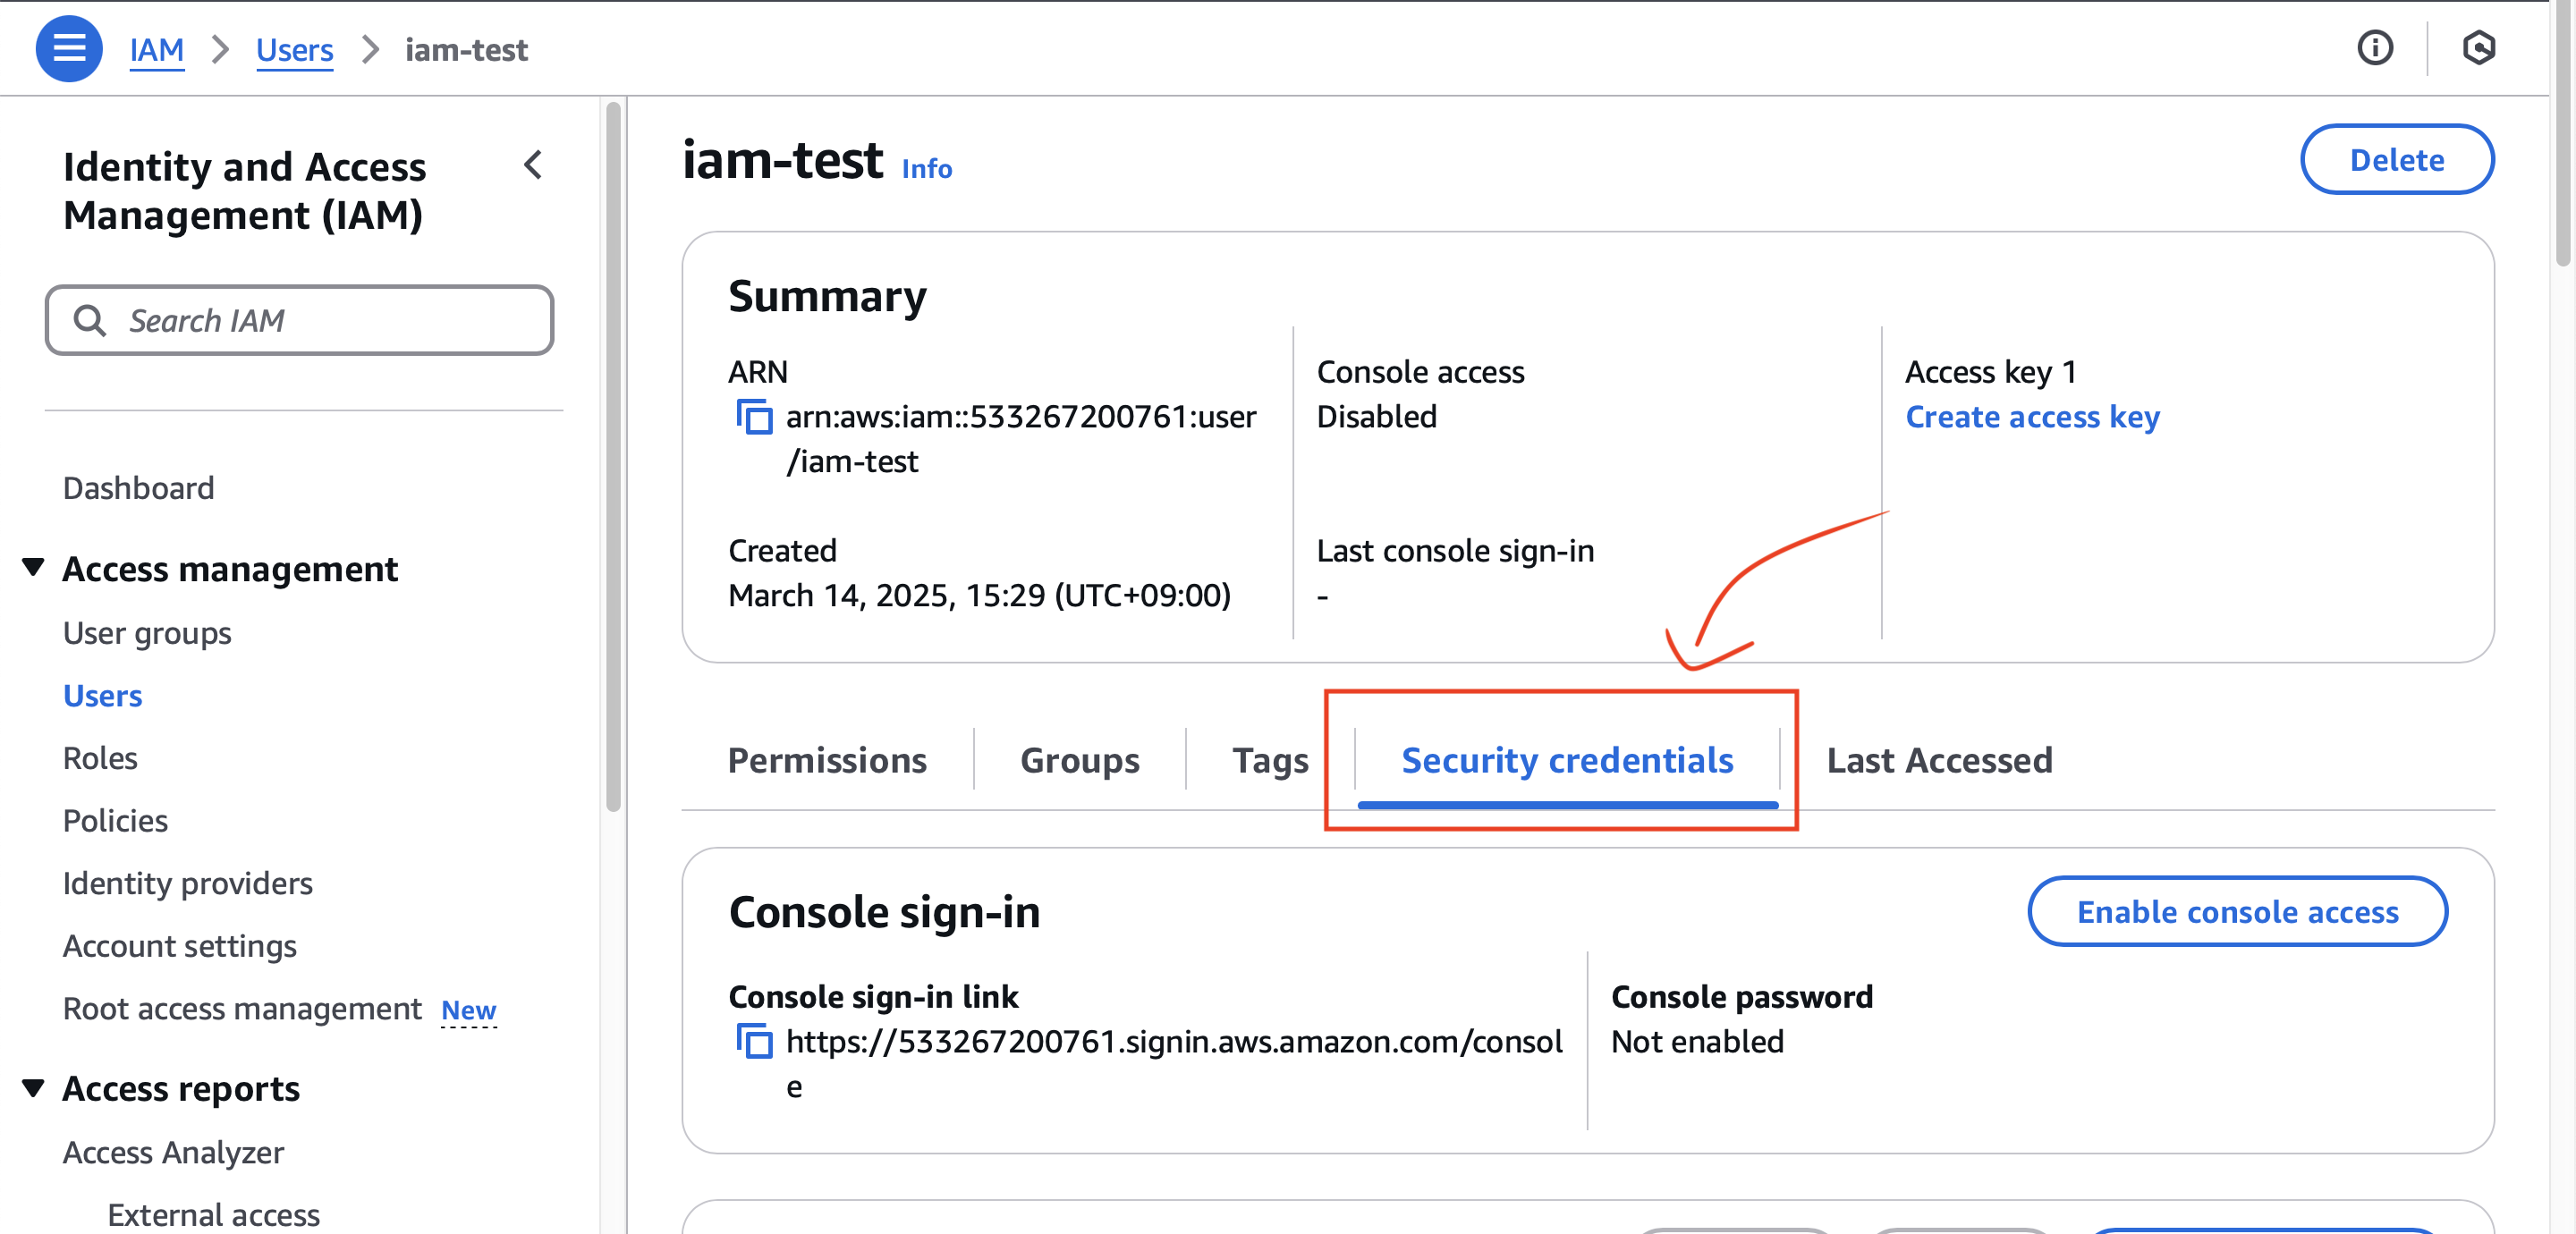2576x1234 pixels.
Task: Click the 'Not enabled' console password value
Action: [x=1697, y=1041]
